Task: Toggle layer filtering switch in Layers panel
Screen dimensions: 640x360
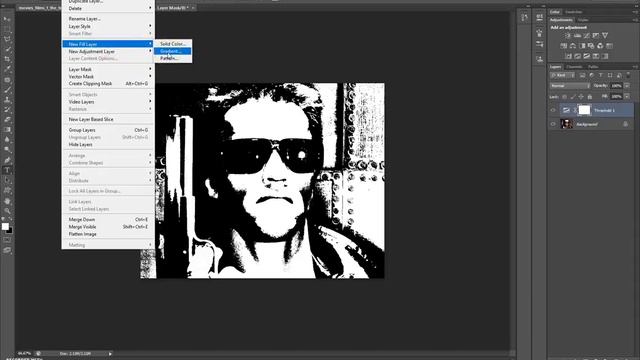Action: (628, 75)
